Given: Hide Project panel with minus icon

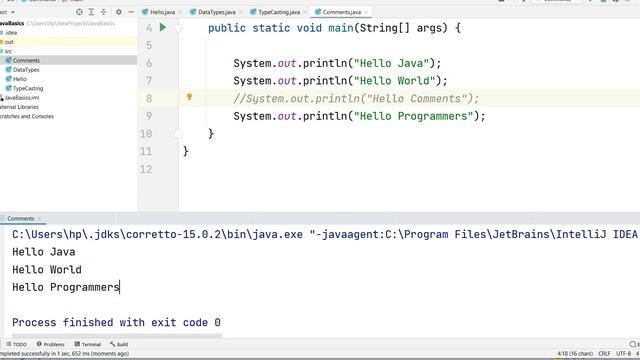Looking at the screenshot, I should [x=131, y=12].
